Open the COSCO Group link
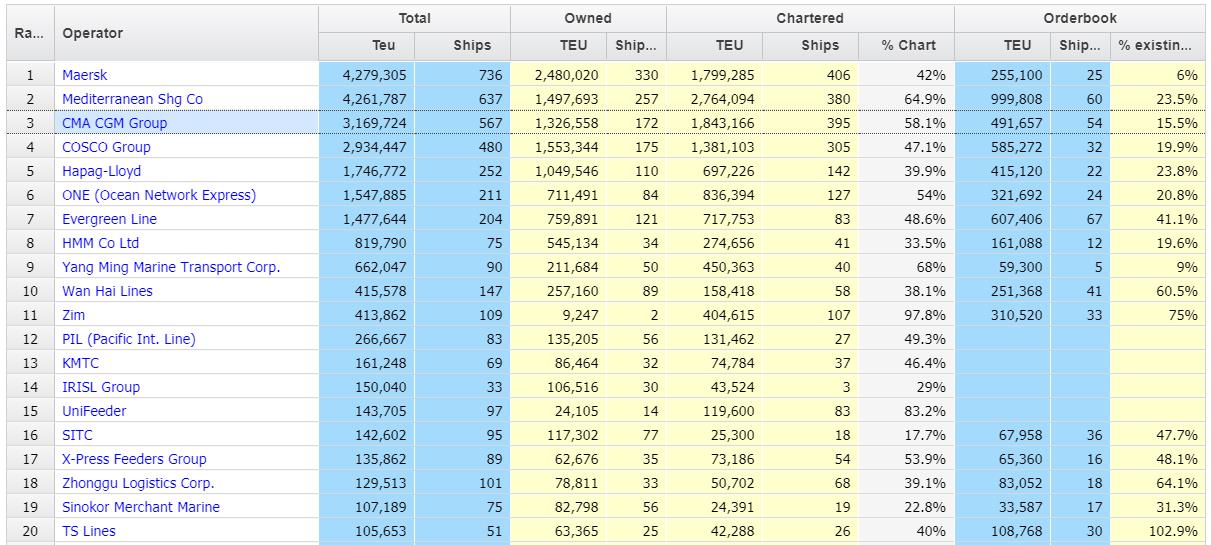Viewport: 1211px width, 545px height. [x=106, y=147]
